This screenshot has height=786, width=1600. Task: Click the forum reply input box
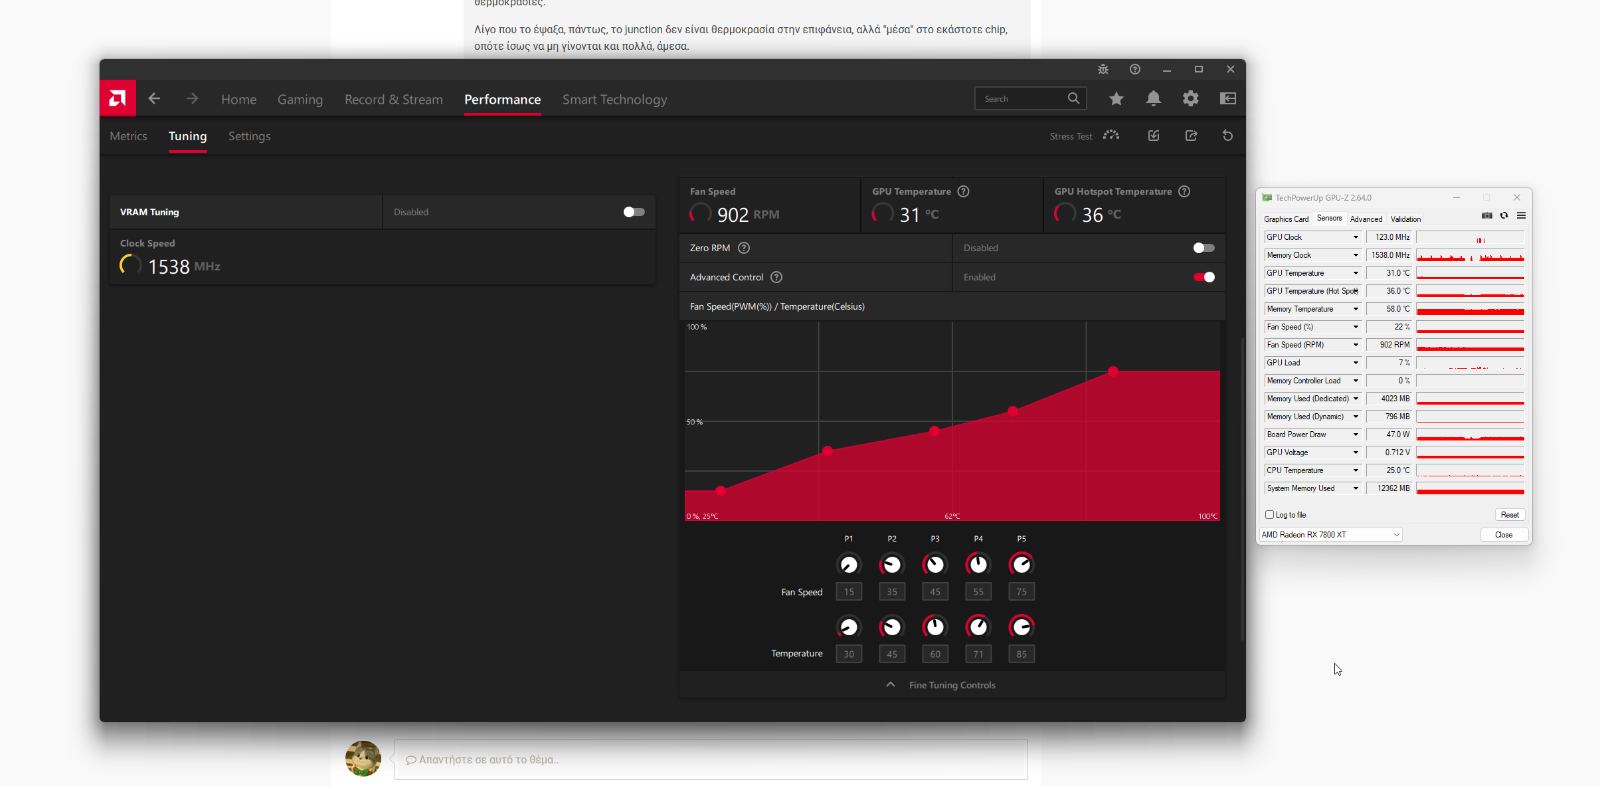pyautogui.click(x=711, y=760)
